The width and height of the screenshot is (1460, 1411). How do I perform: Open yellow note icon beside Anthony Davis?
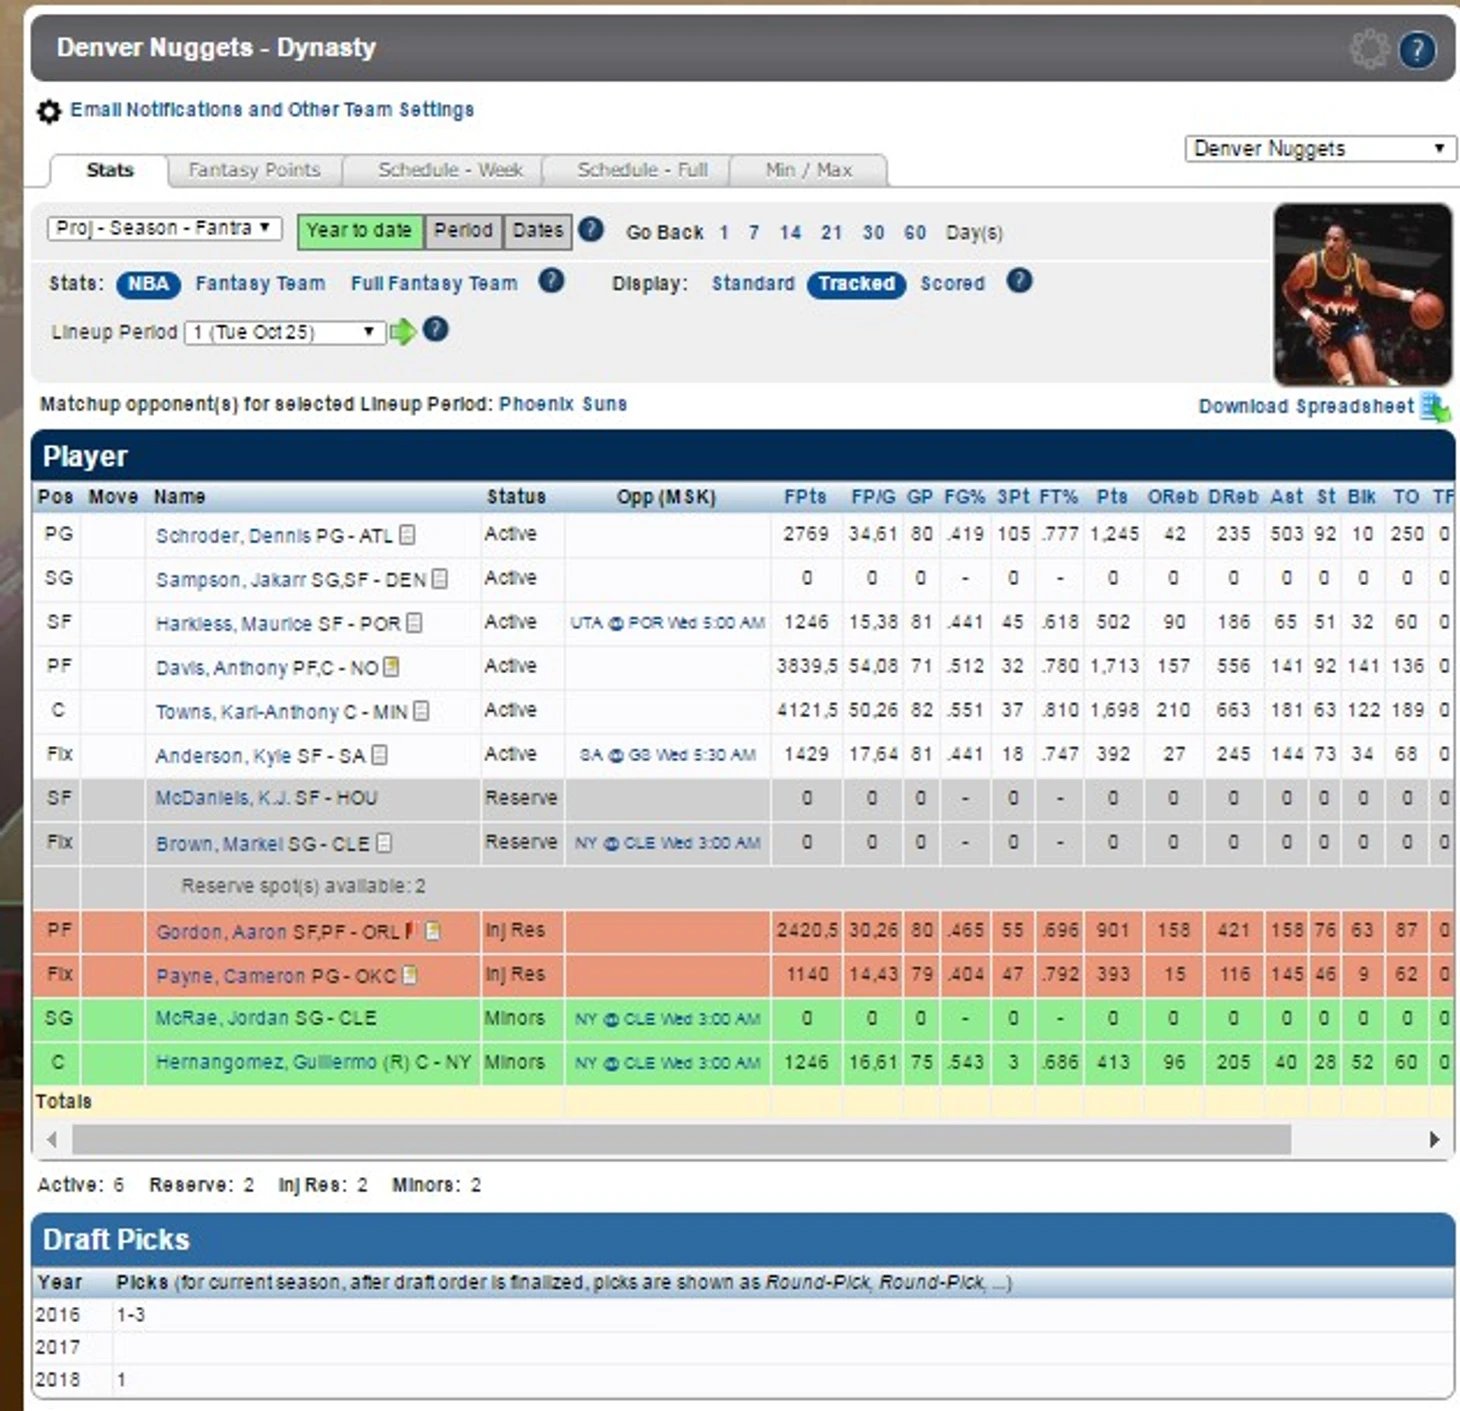point(391,667)
